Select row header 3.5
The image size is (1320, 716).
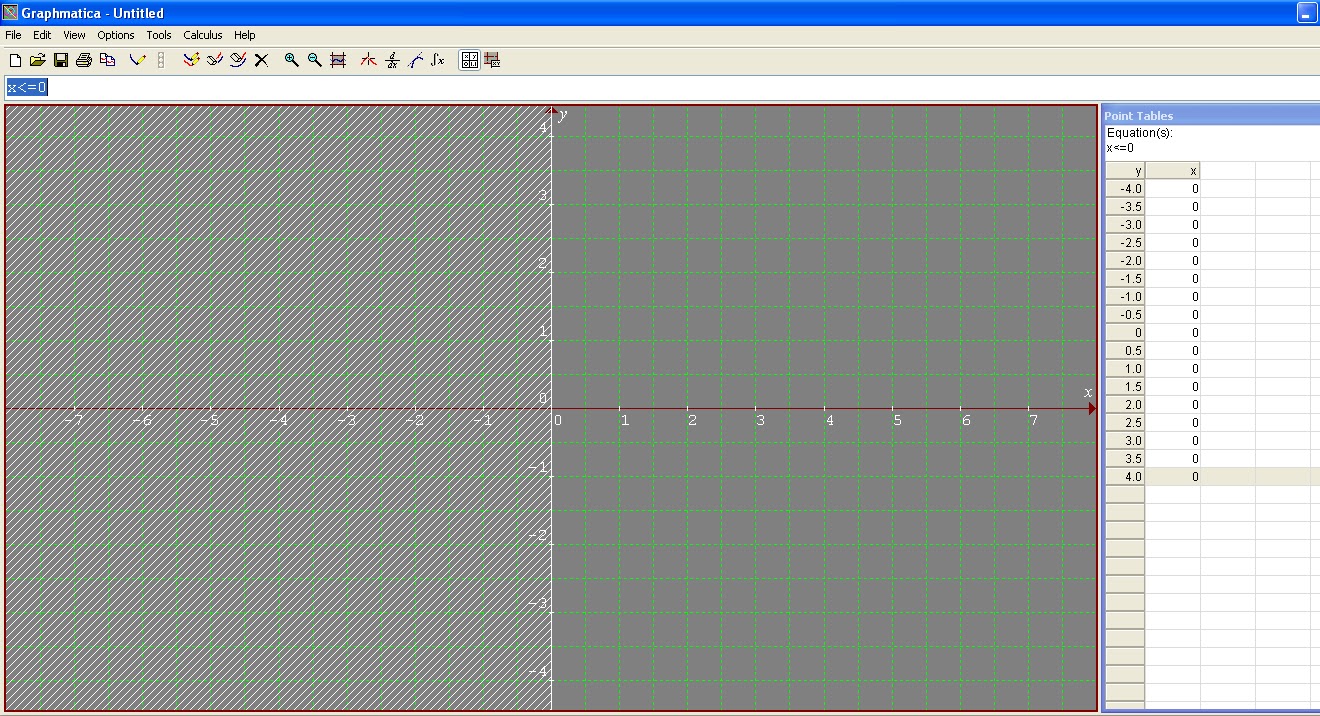tap(1125, 459)
